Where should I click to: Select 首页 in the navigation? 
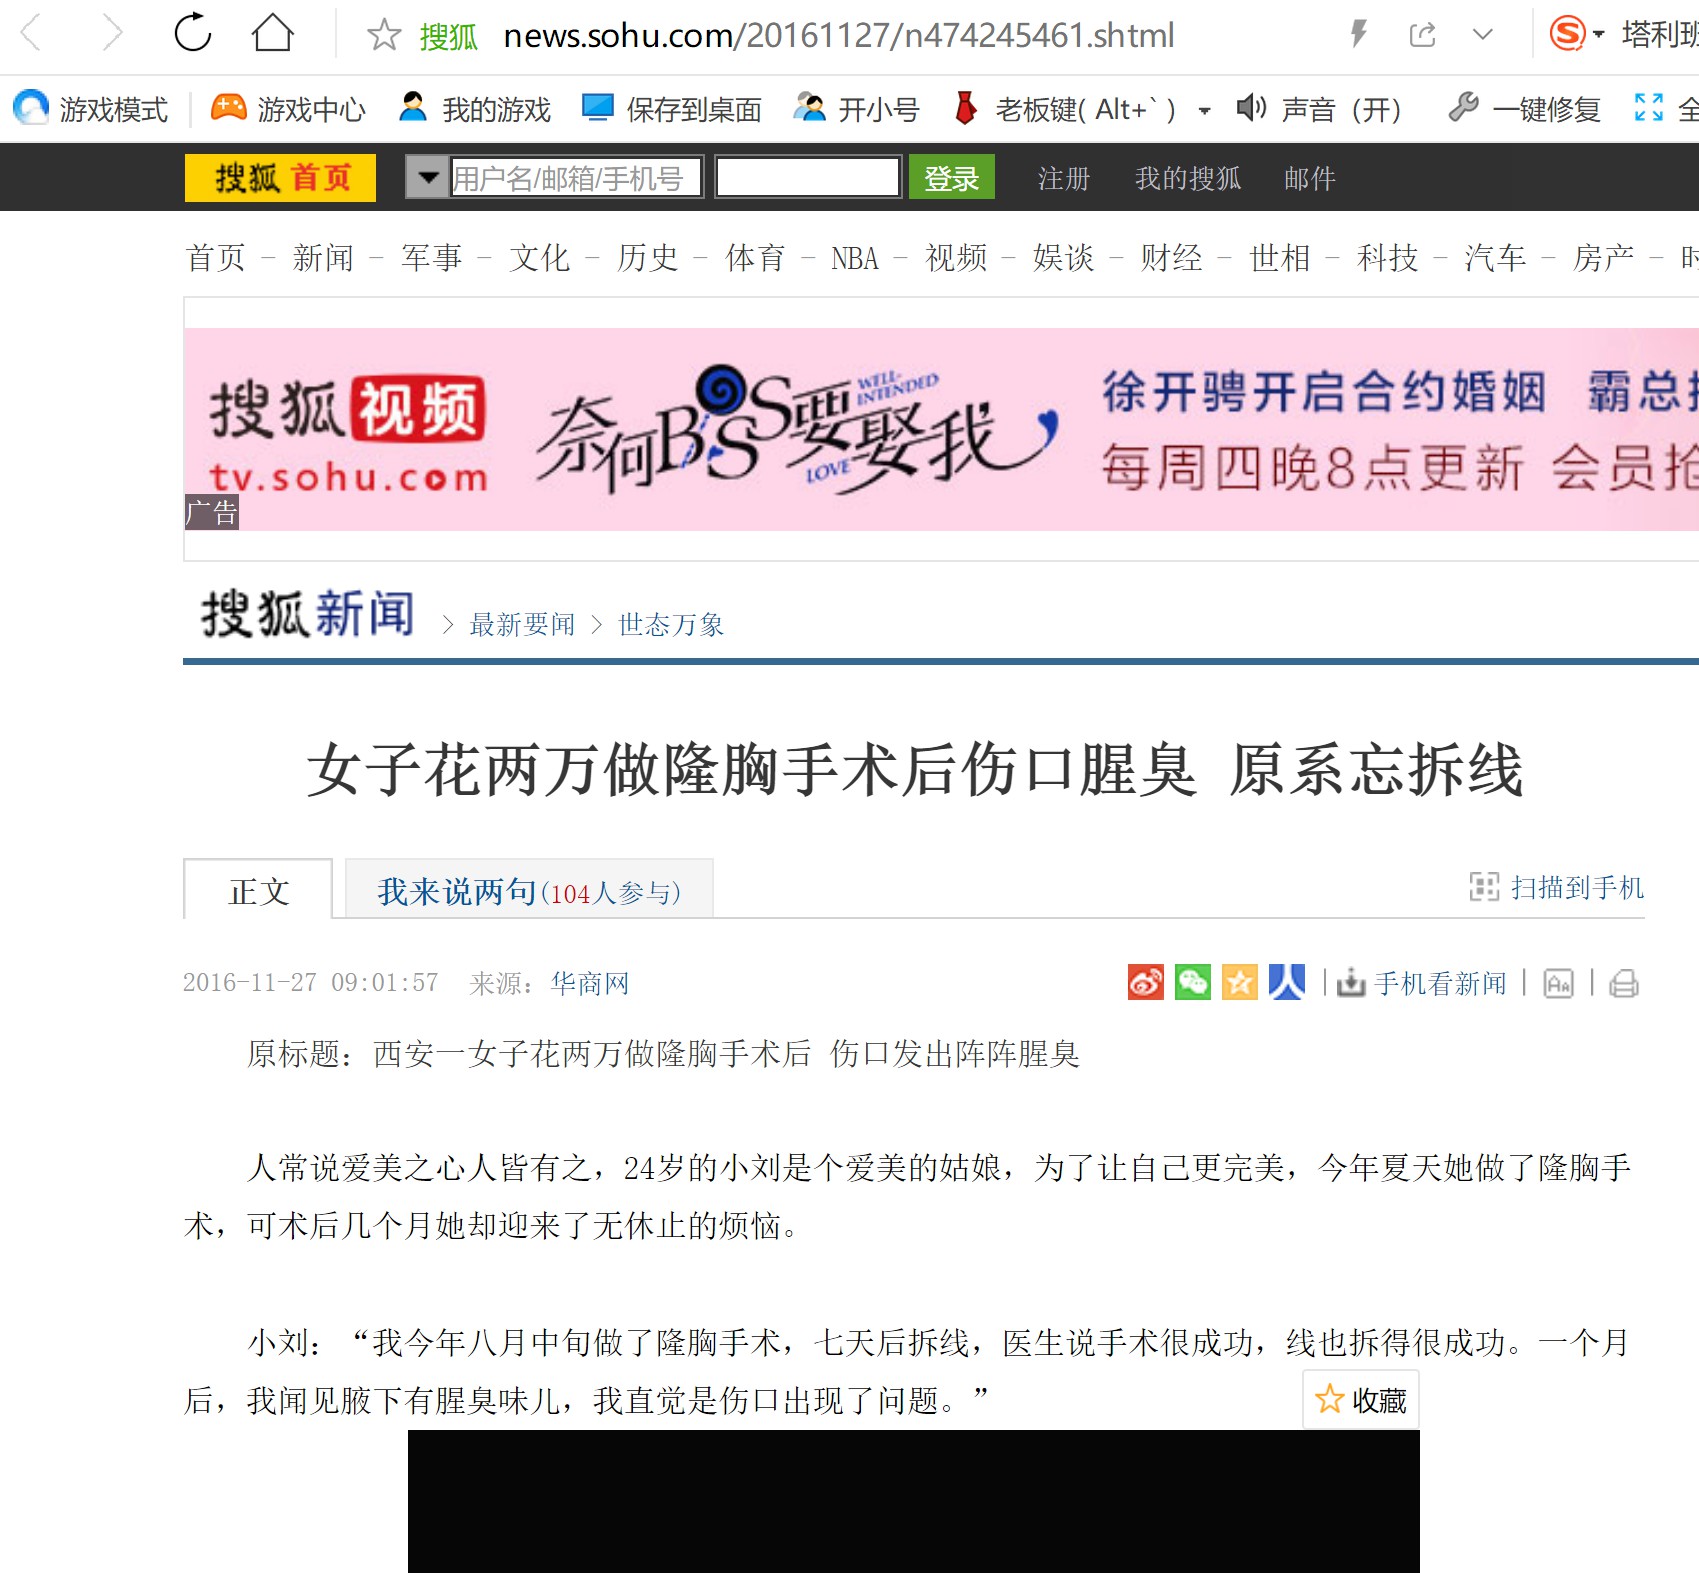216,258
